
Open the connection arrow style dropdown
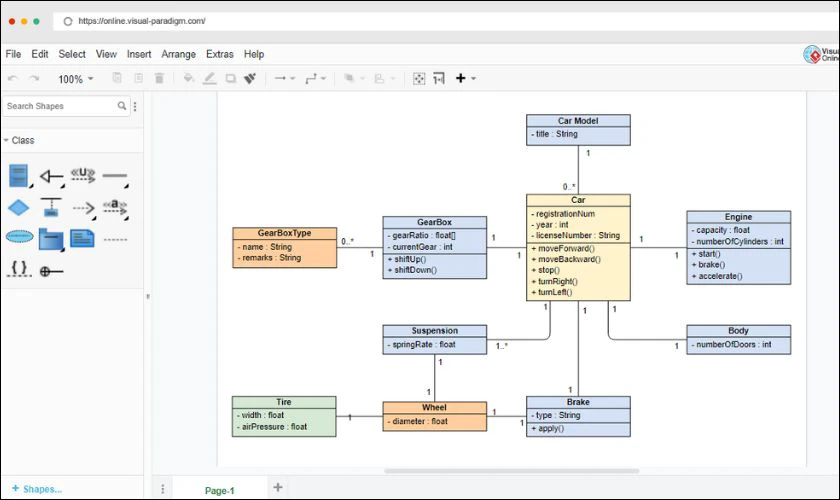click(x=284, y=78)
